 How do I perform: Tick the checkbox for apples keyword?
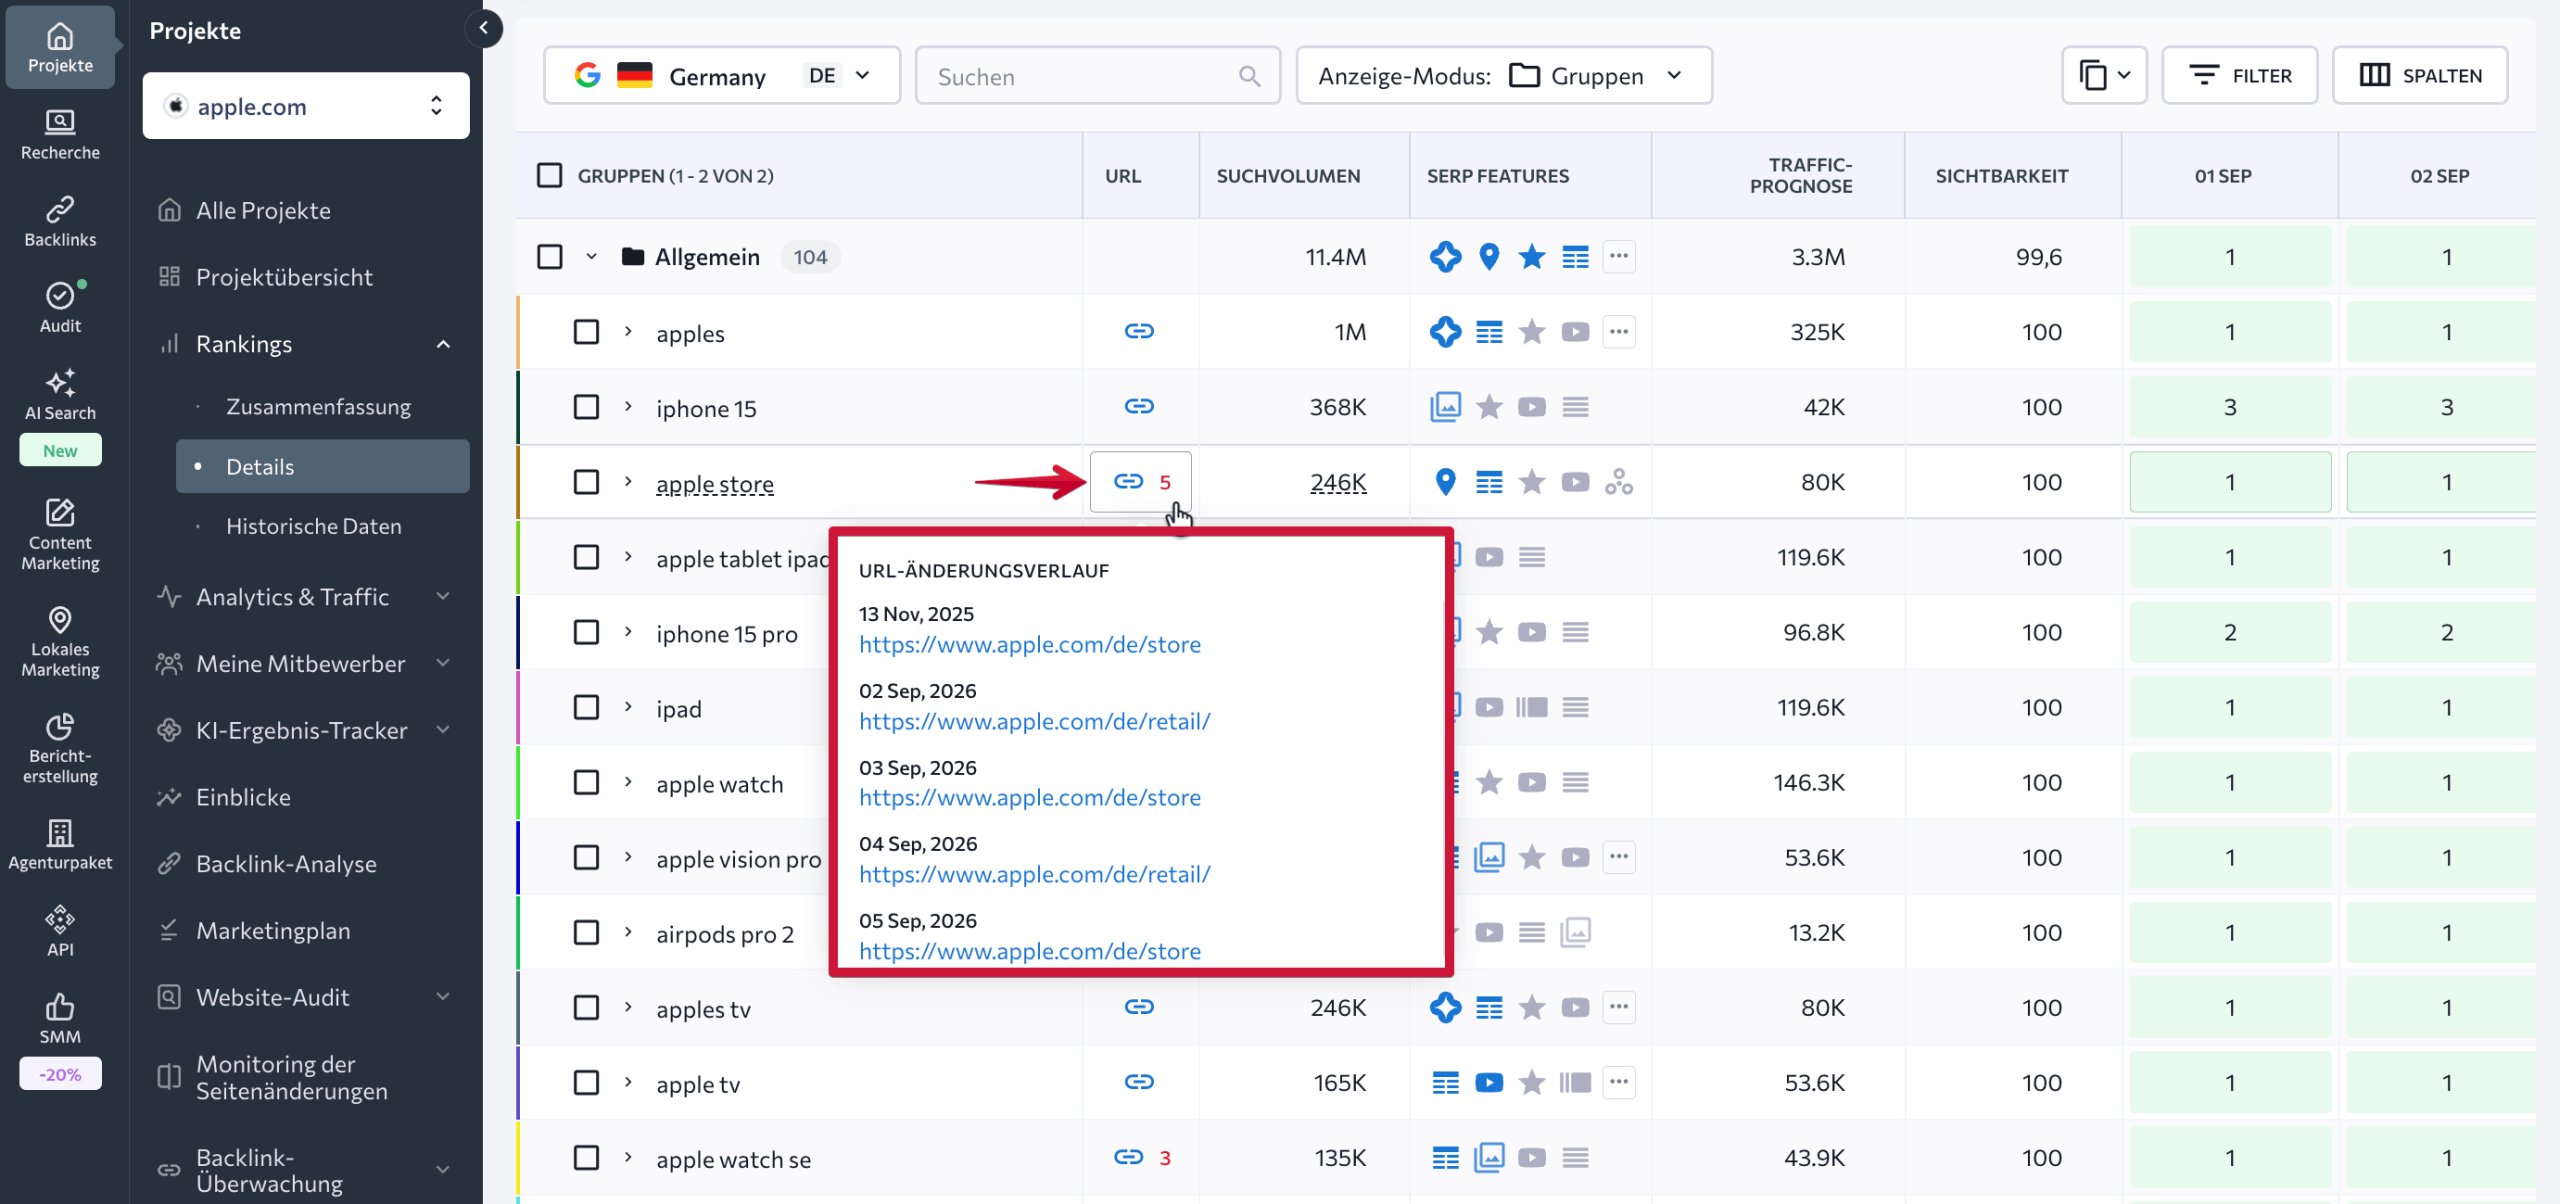coord(586,332)
